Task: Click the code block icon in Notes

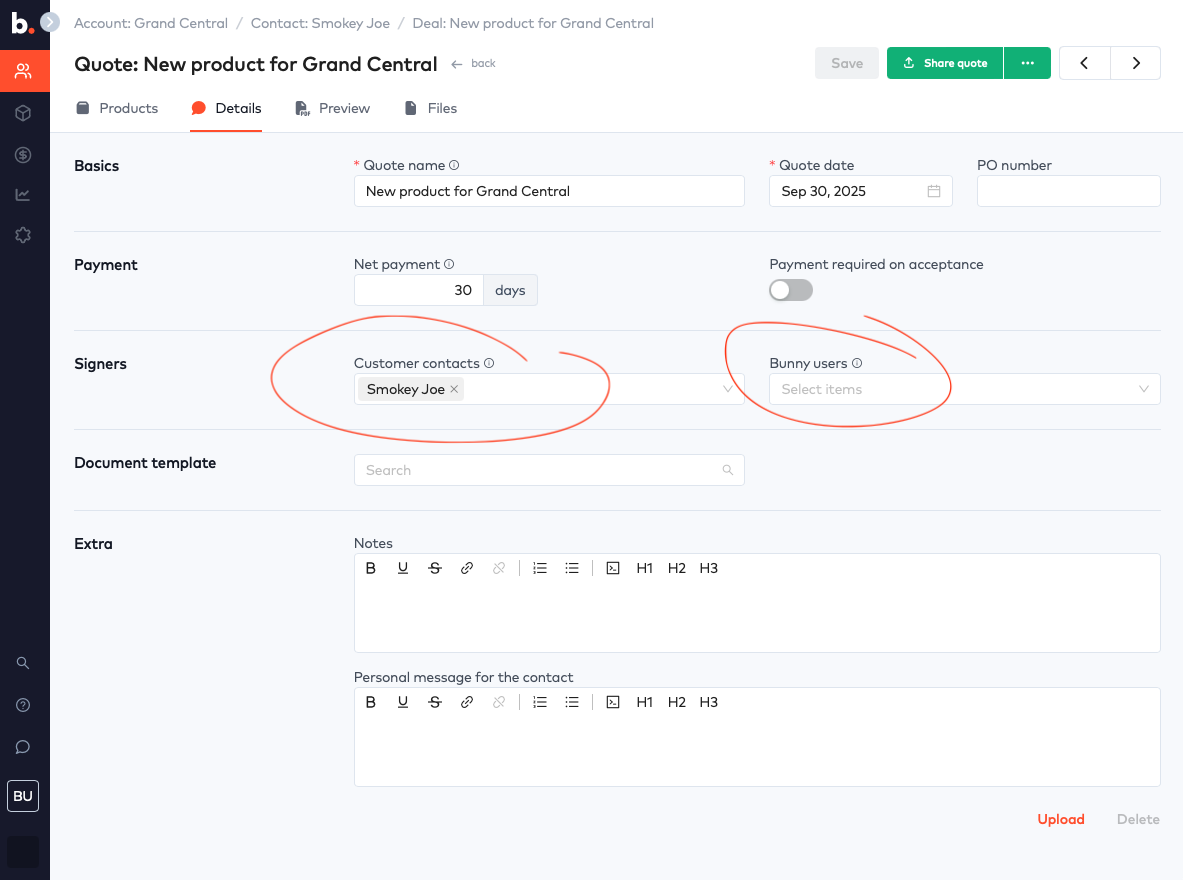Action: (613, 568)
